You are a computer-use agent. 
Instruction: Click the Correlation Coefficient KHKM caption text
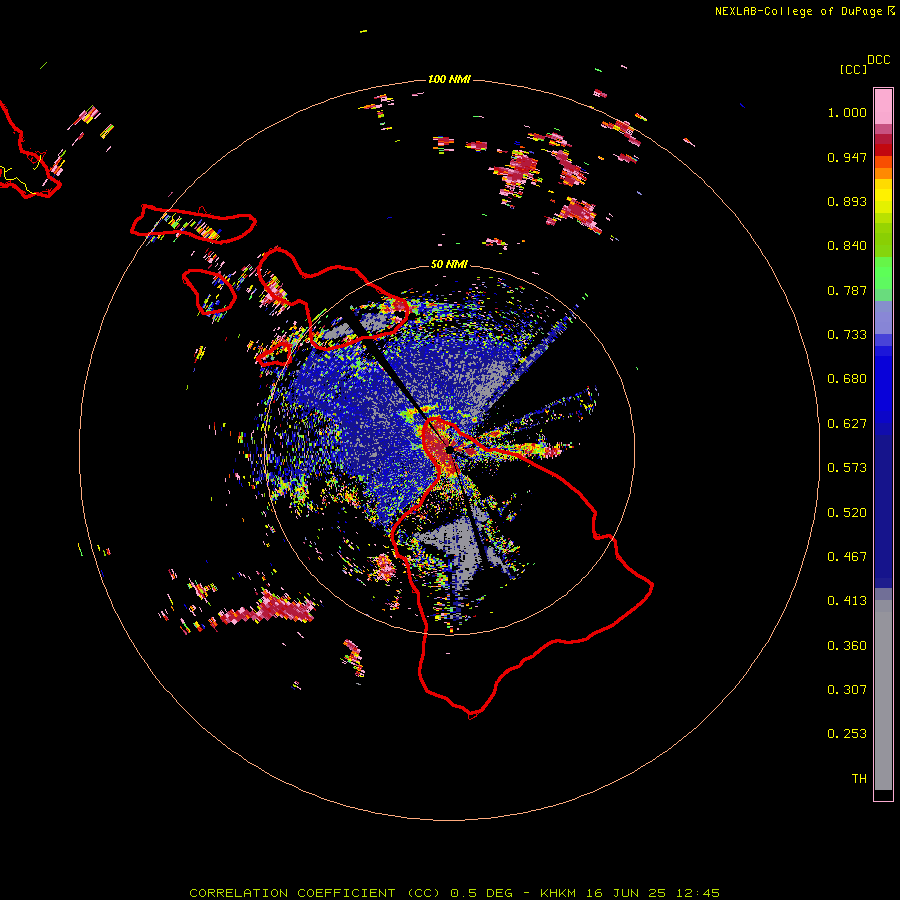[x=454, y=893]
